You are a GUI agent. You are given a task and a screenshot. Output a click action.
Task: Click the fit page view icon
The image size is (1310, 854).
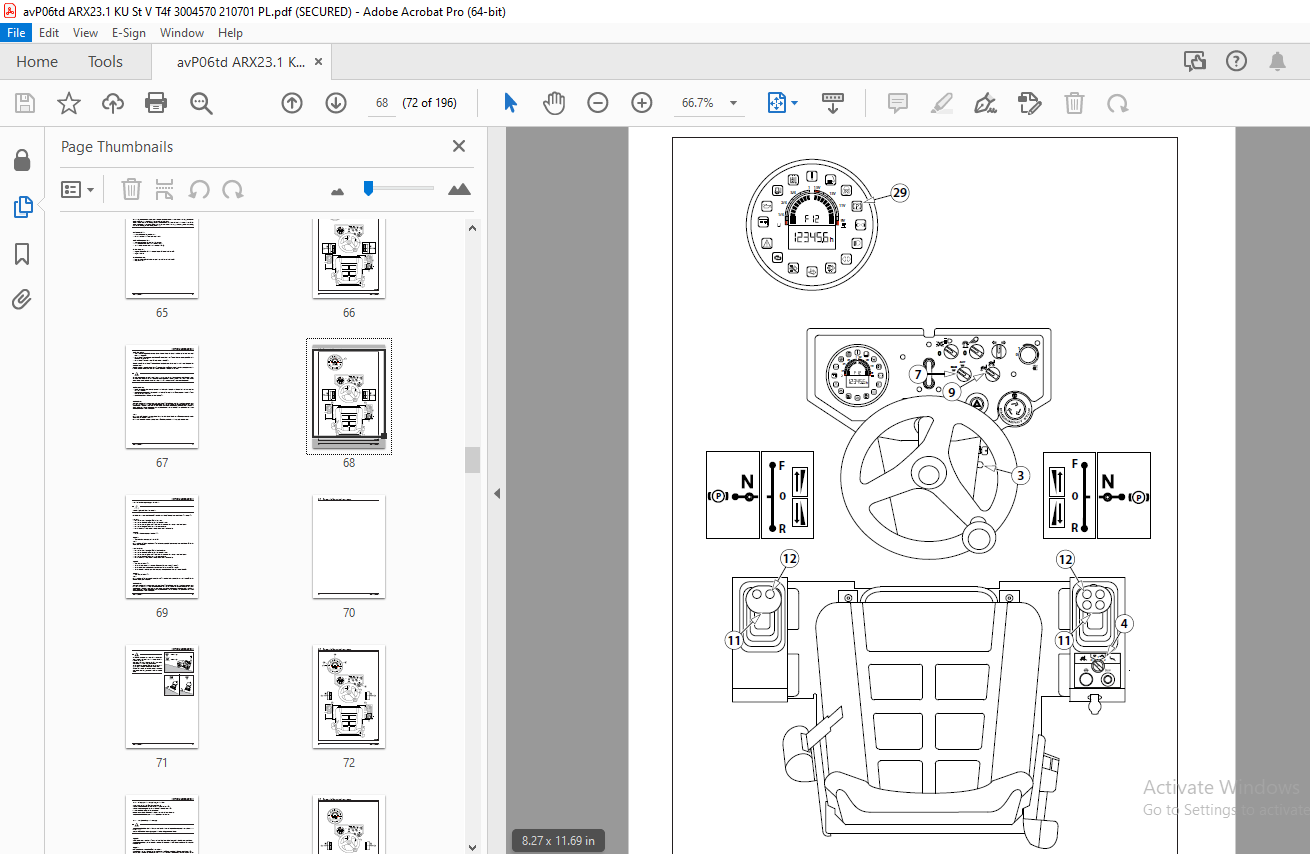[777, 103]
